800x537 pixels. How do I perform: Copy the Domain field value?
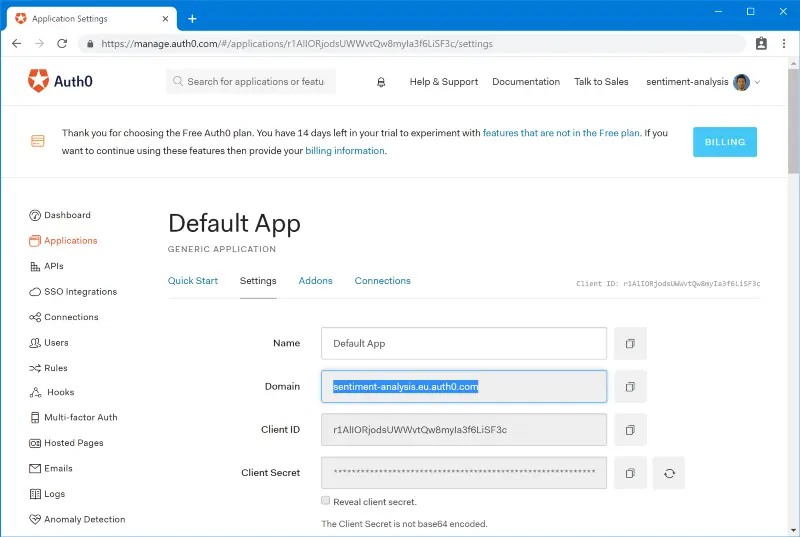[630, 386]
